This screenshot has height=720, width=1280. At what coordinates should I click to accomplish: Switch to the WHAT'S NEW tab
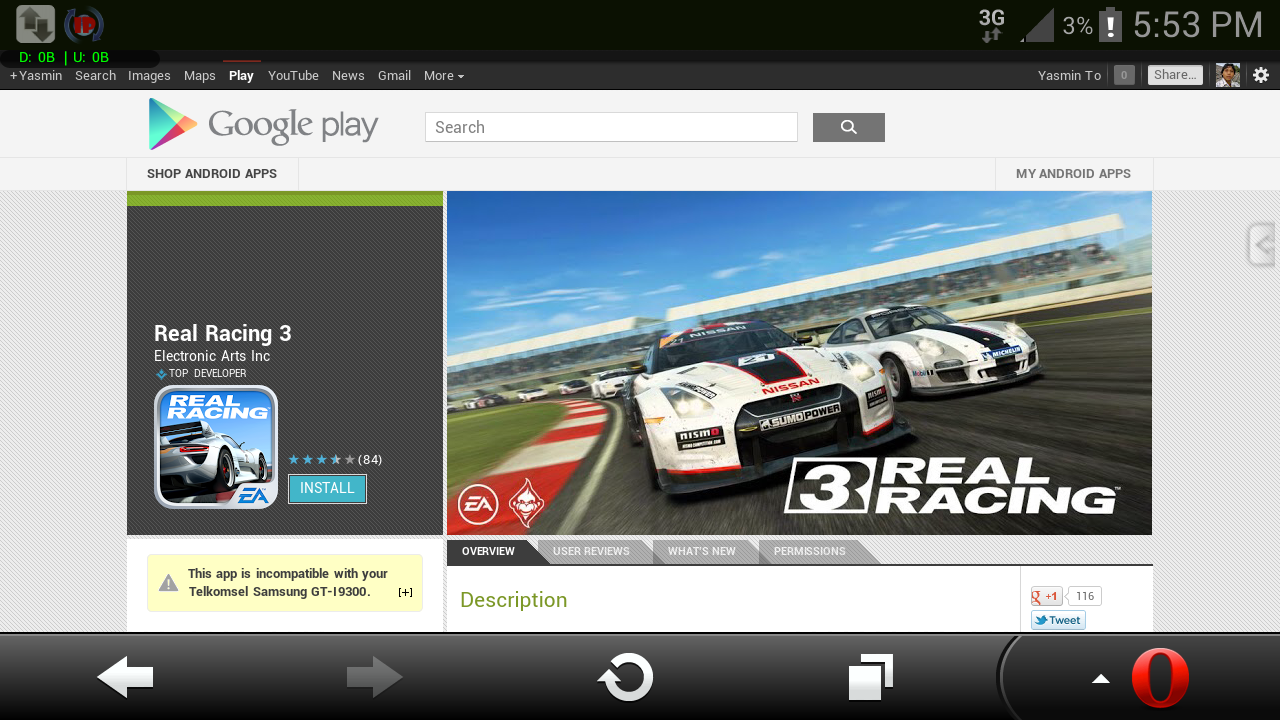tap(701, 552)
